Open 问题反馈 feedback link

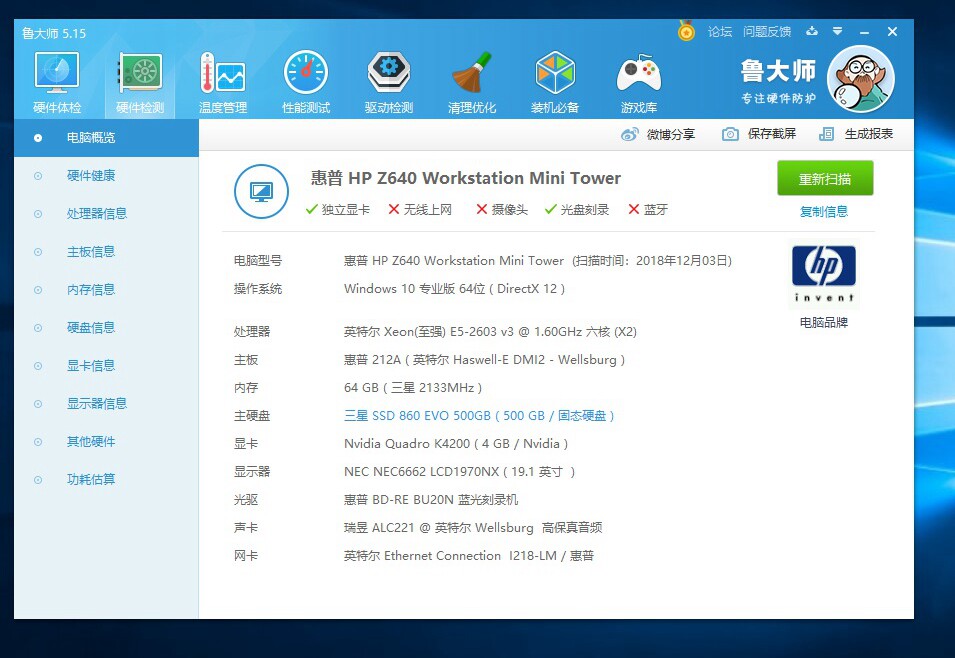point(767,32)
